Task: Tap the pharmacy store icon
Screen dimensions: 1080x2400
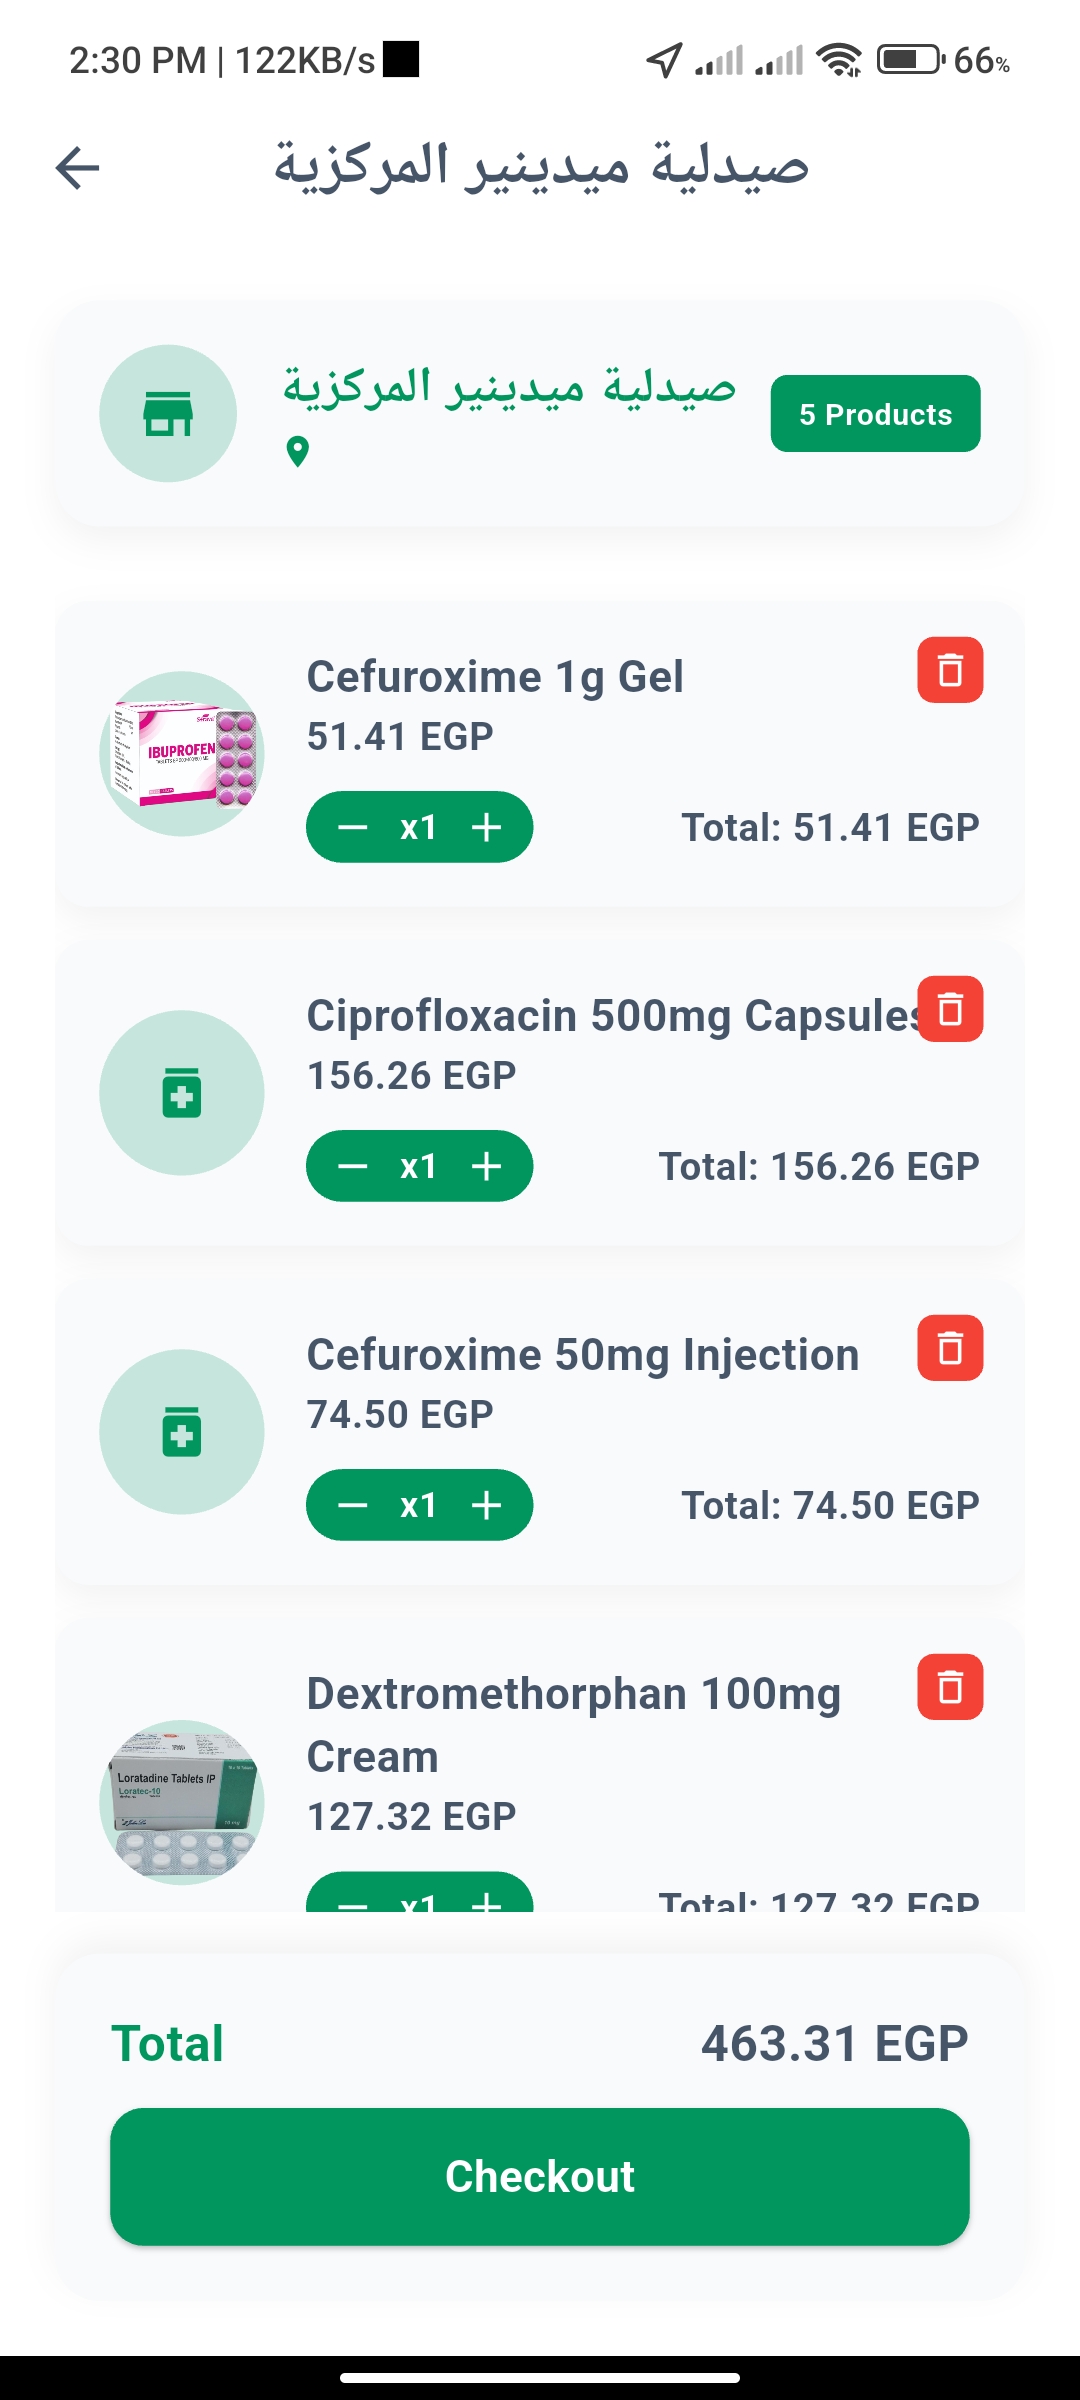Action: point(168,413)
